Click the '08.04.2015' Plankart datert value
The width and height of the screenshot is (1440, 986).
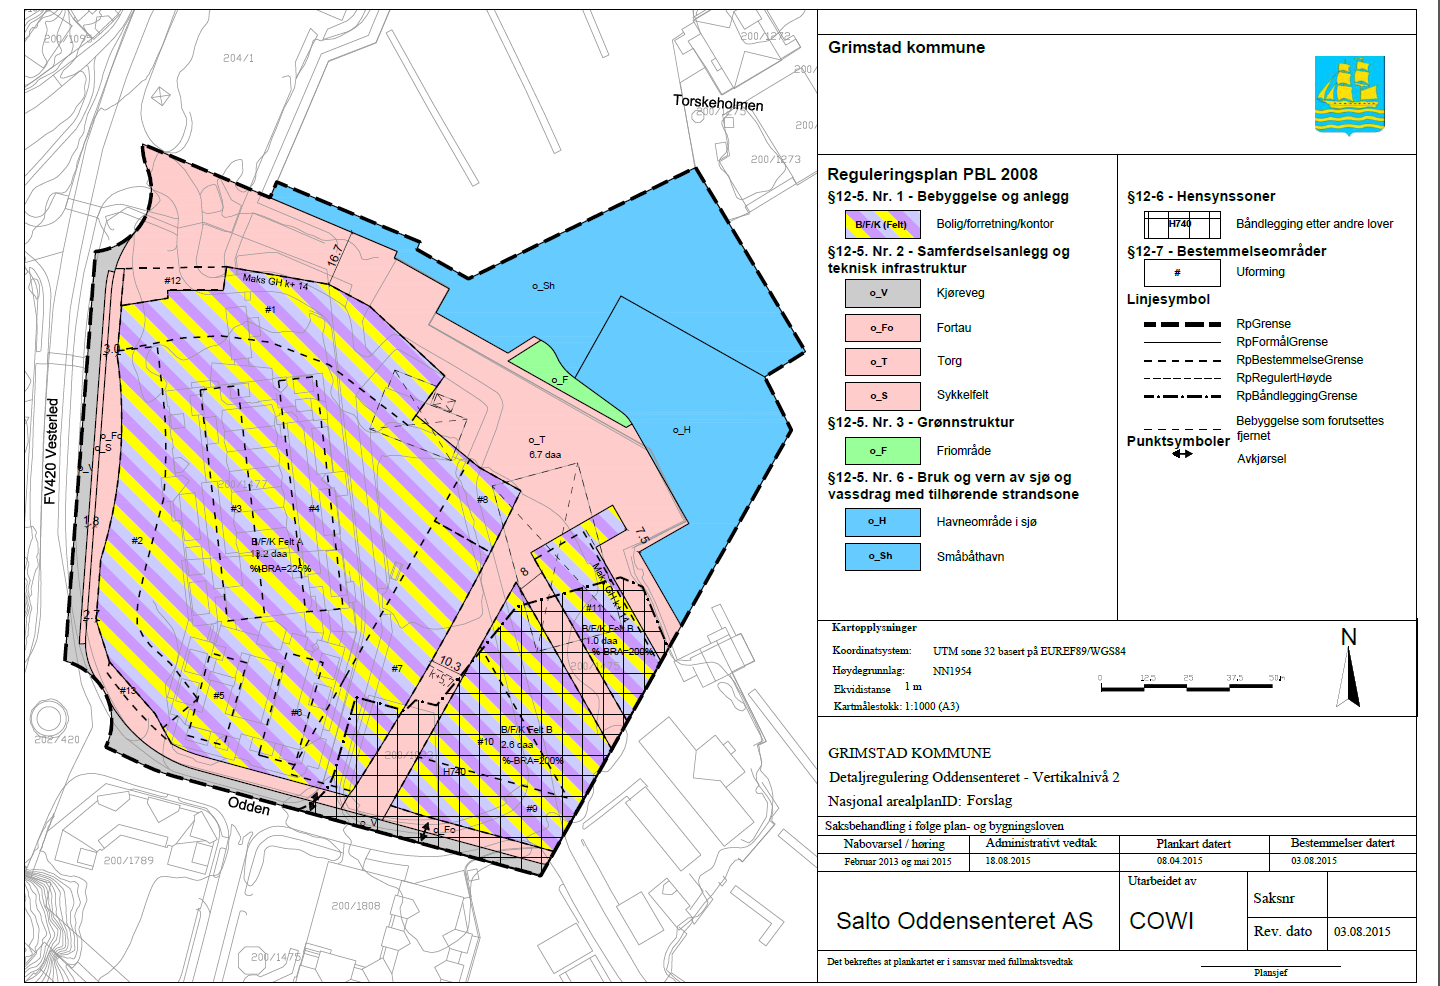1180,861
